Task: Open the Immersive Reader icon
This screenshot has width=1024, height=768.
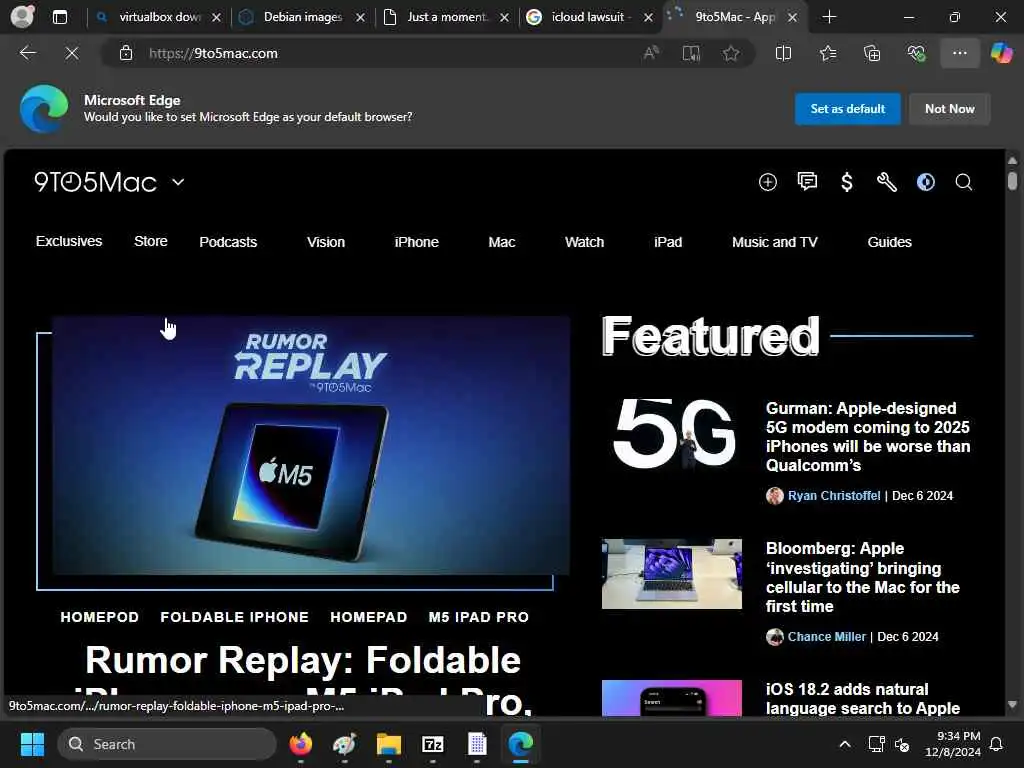Action: (x=691, y=53)
